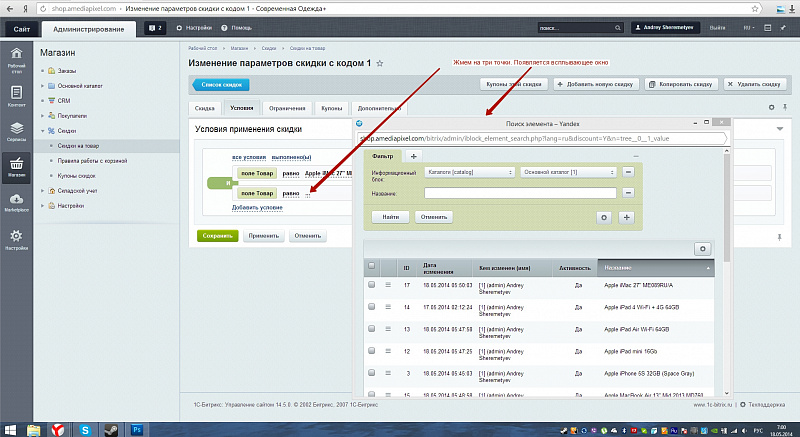Image resolution: width=800 pixels, height=437 pixels.
Task: Check the Apple iPhone 5S row checkbox
Action: pos(371,372)
